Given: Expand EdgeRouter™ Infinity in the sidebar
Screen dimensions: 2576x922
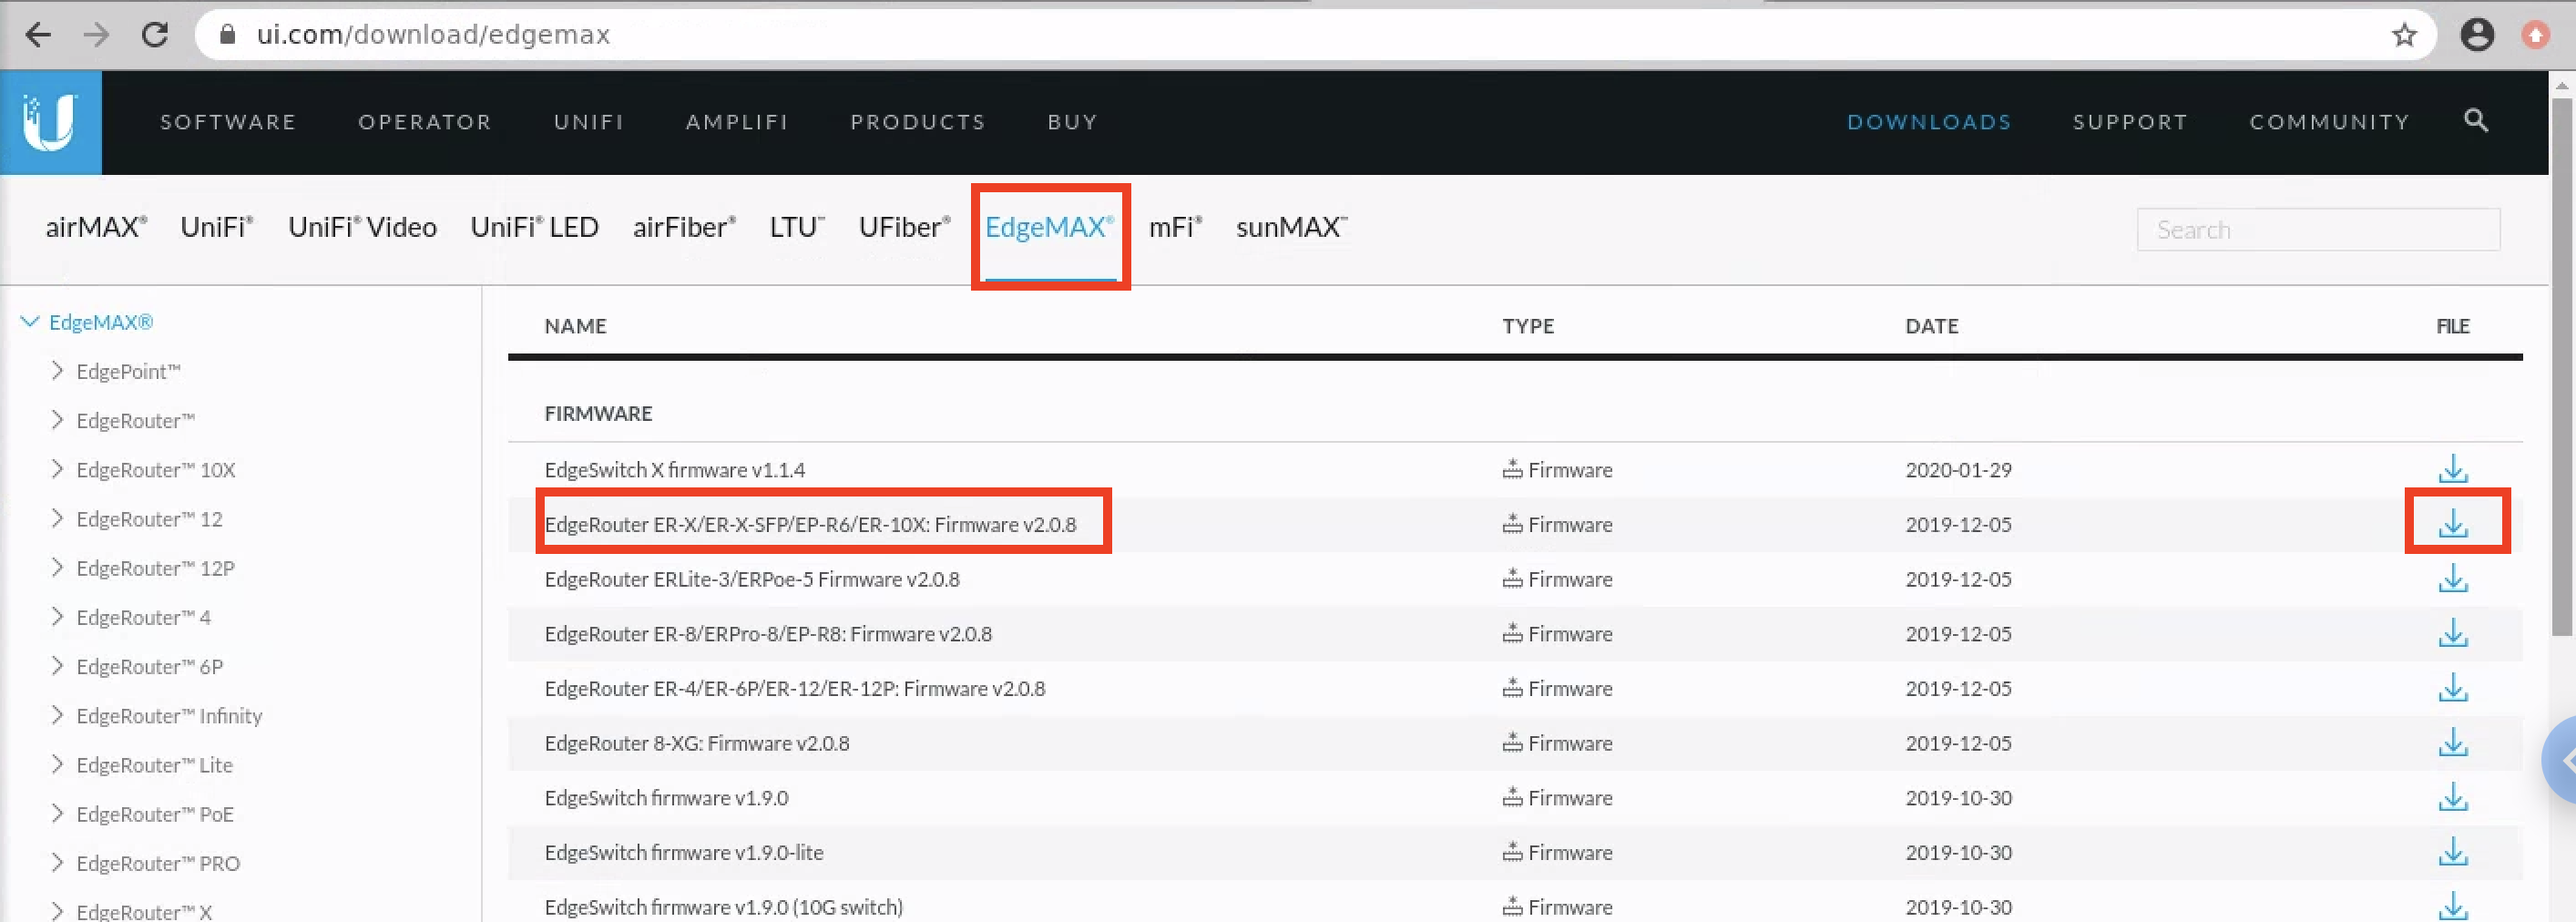Looking at the screenshot, I should (57, 715).
